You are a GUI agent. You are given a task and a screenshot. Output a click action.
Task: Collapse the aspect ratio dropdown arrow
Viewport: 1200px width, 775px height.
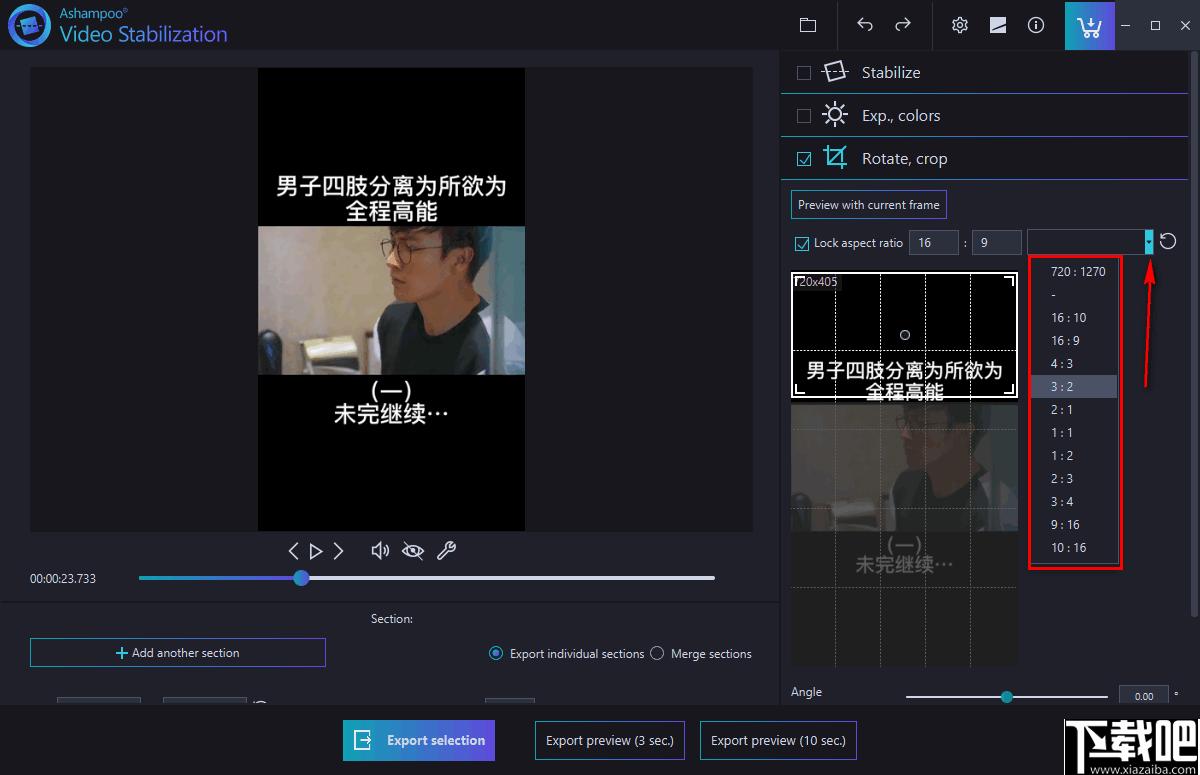(1149, 242)
